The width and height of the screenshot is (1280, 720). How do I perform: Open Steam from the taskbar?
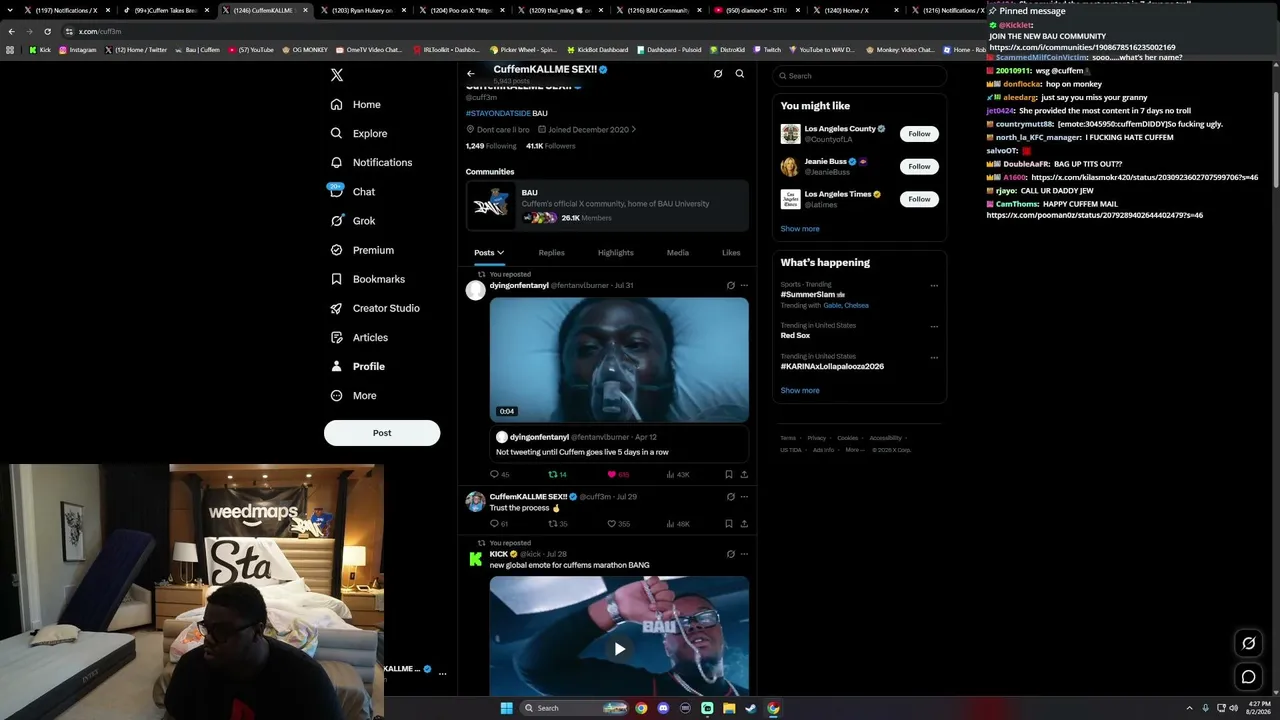point(751,708)
